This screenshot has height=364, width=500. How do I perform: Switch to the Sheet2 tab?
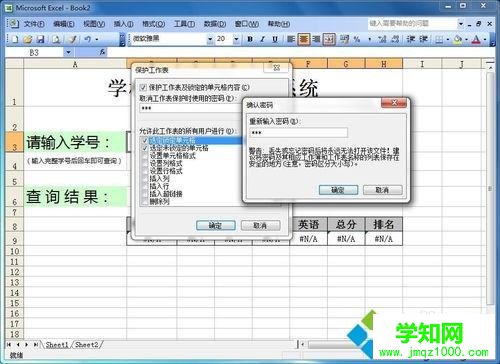[x=87, y=345]
